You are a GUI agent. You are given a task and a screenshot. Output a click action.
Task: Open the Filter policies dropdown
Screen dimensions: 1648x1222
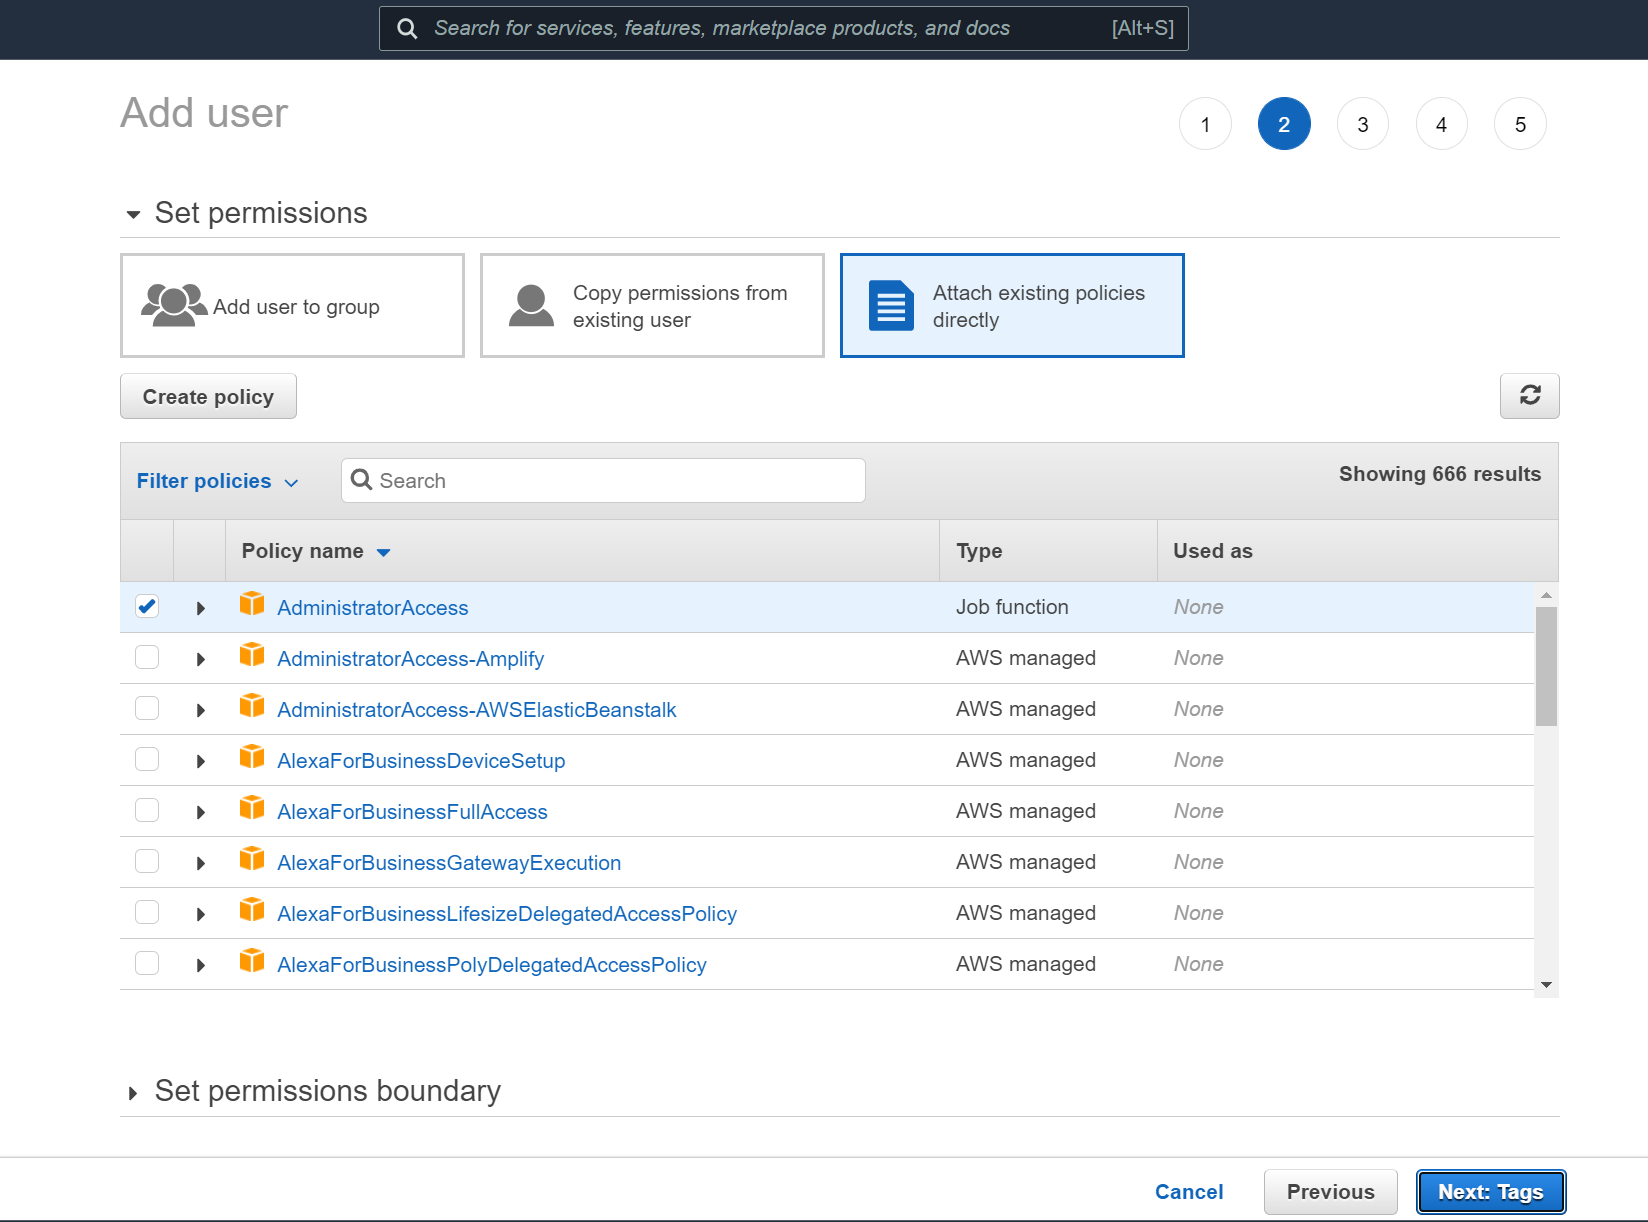pos(217,481)
